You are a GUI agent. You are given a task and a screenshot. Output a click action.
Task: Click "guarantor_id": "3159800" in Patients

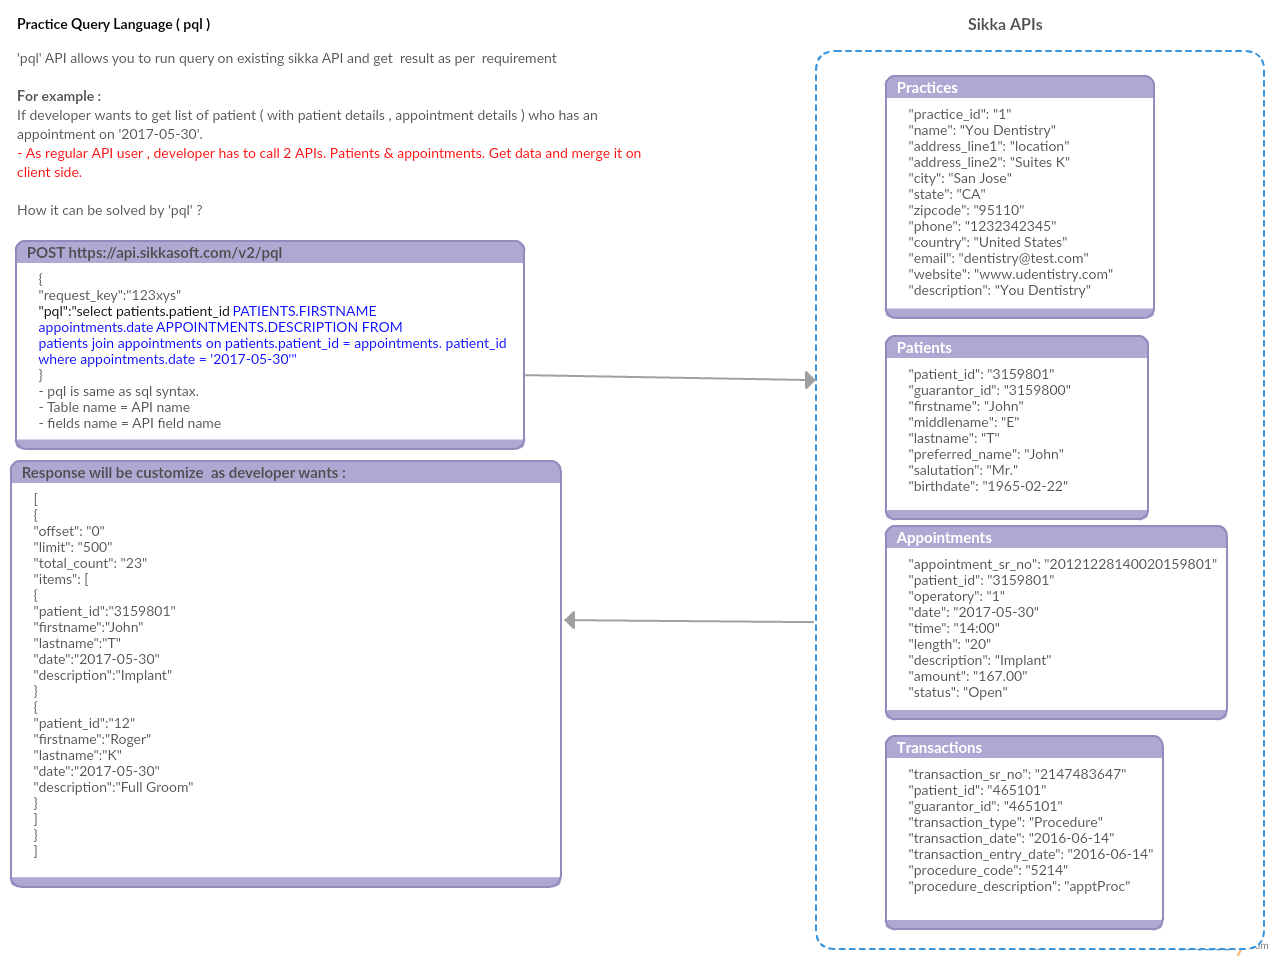989,390
